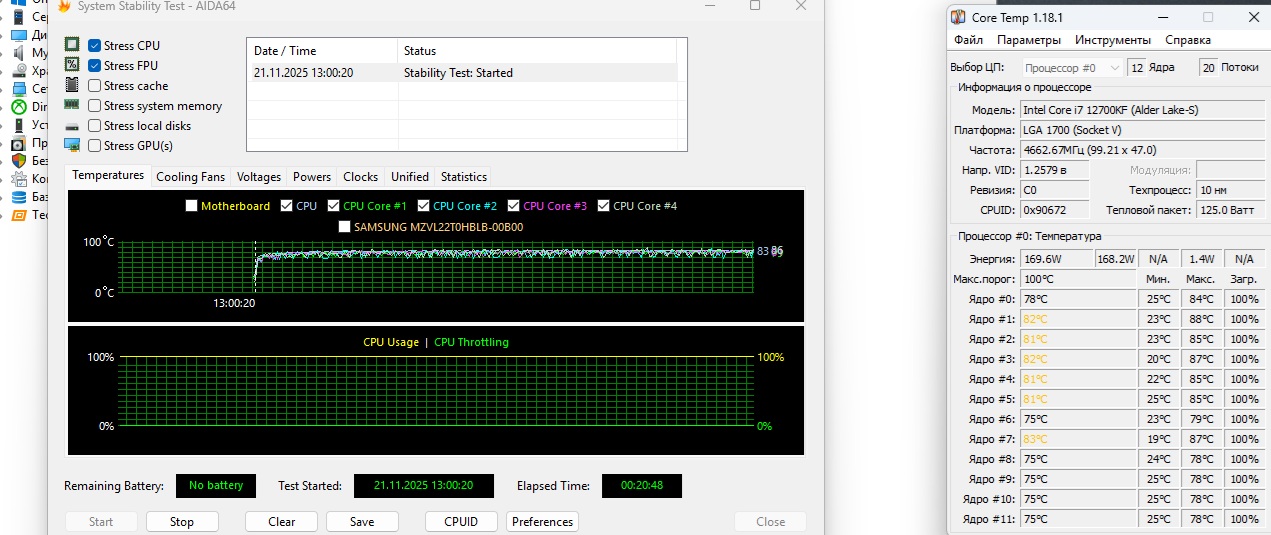Image resolution: width=1271 pixels, height=535 pixels.
Task: Hide the CPU temperature line
Action: (x=287, y=206)
